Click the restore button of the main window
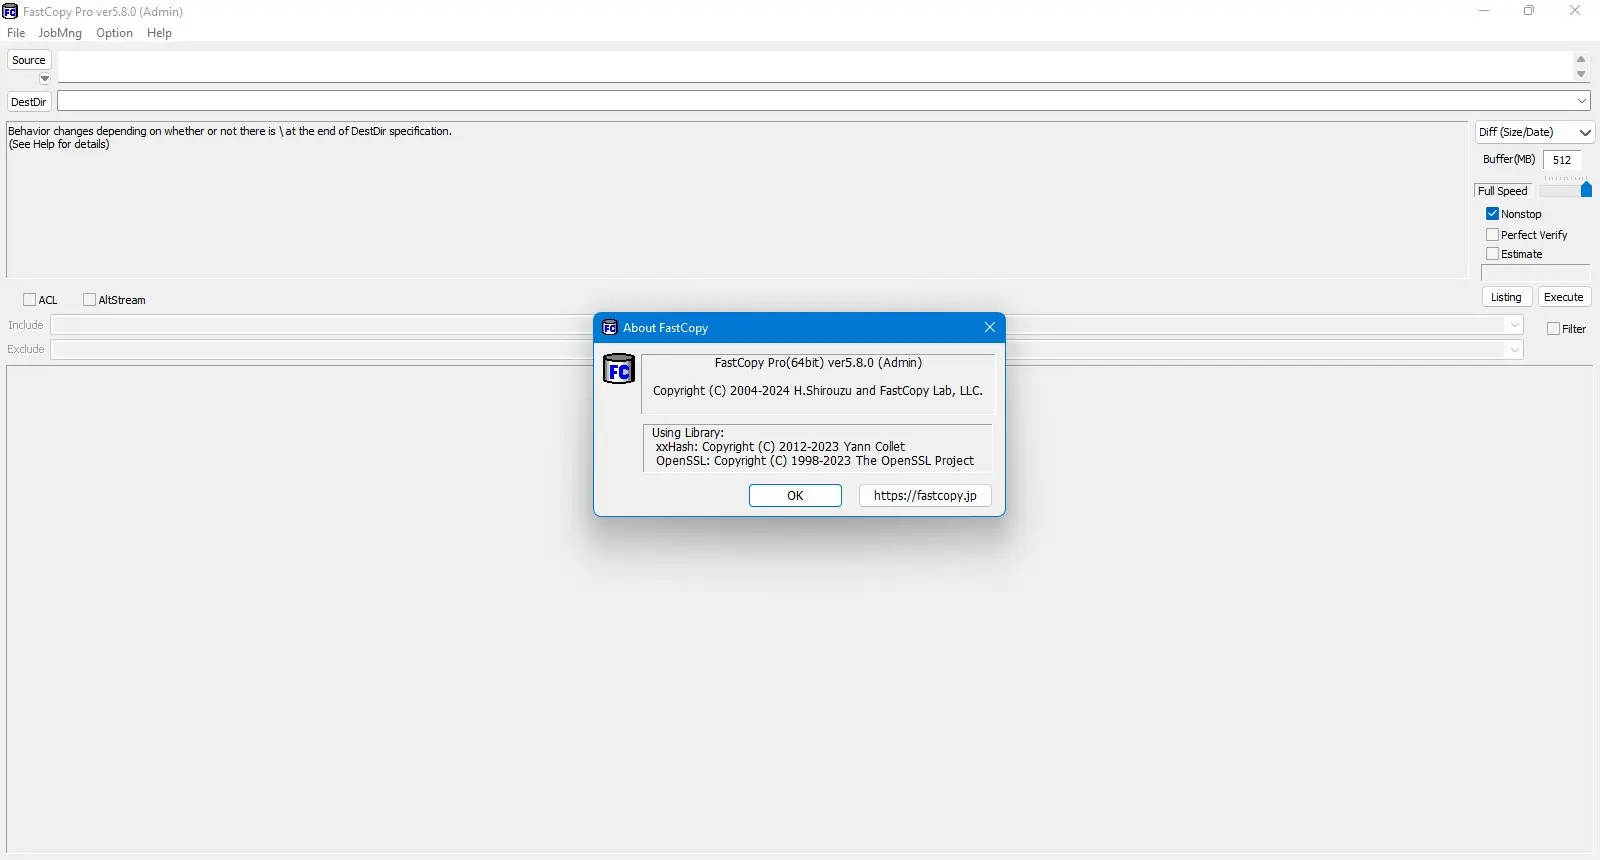 1529,11
